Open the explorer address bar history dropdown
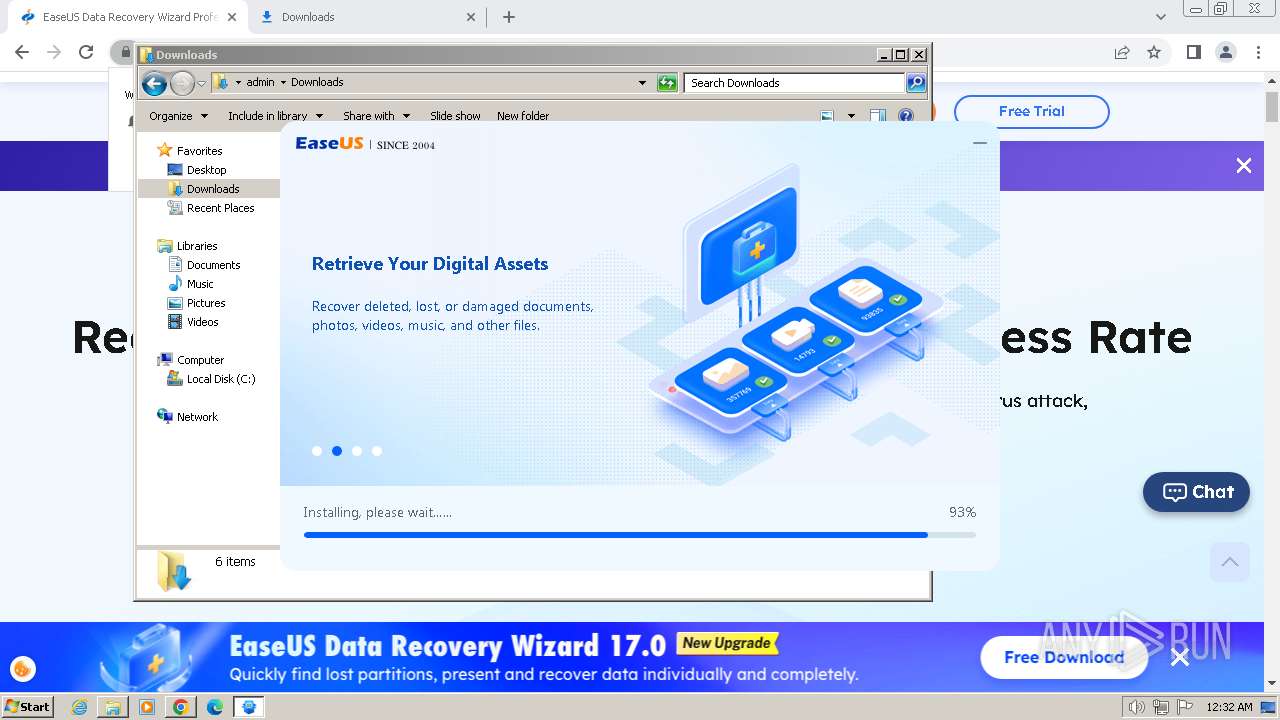The image size is (1280, 720). coord(642,83)
